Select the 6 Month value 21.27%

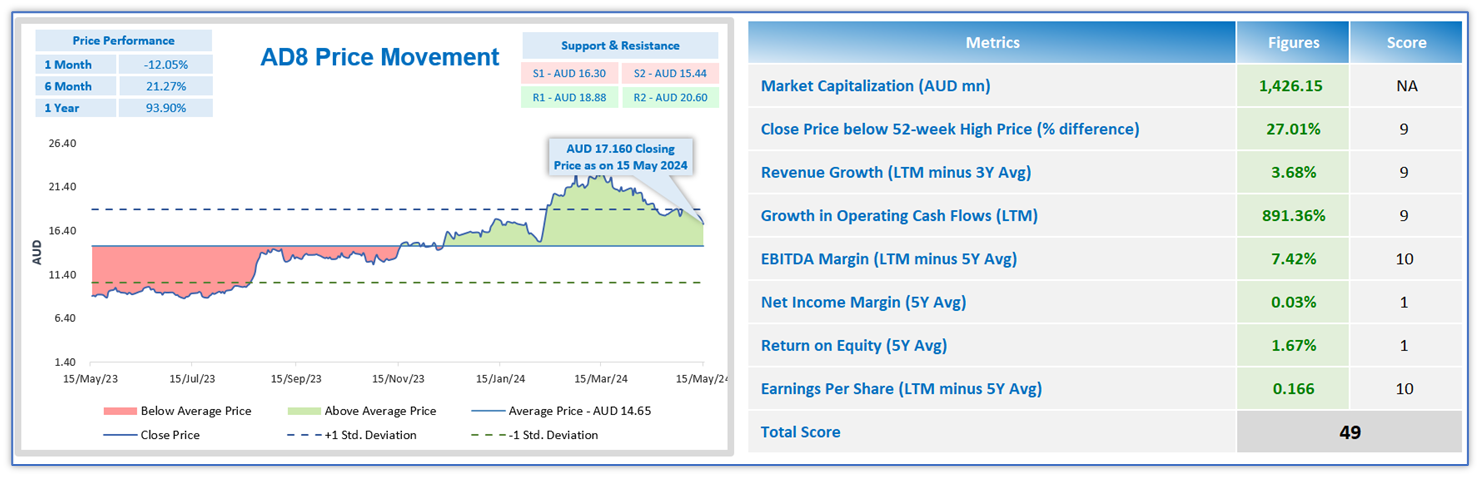click(165, 86)
